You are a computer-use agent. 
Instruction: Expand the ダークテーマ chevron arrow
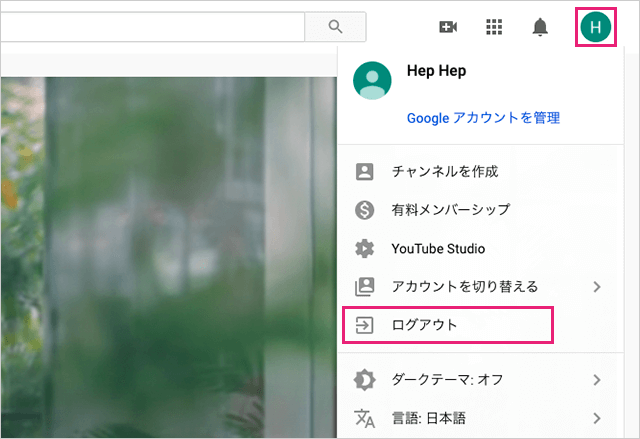pos(597,380)
